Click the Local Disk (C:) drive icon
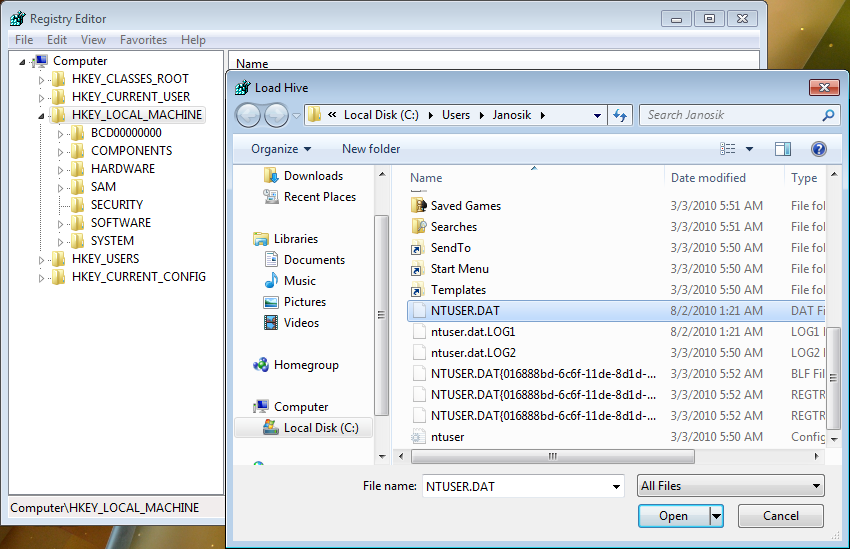 [x=271, y=428]
